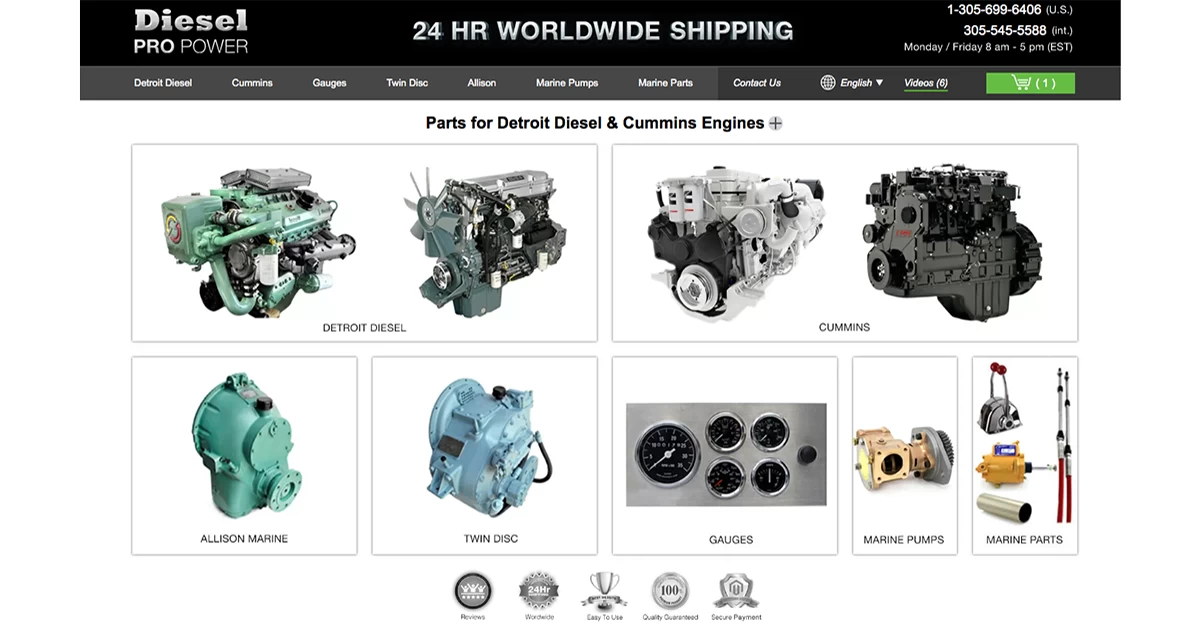Click the U.S. phone number 1-305-699-6406

(994, 10)
